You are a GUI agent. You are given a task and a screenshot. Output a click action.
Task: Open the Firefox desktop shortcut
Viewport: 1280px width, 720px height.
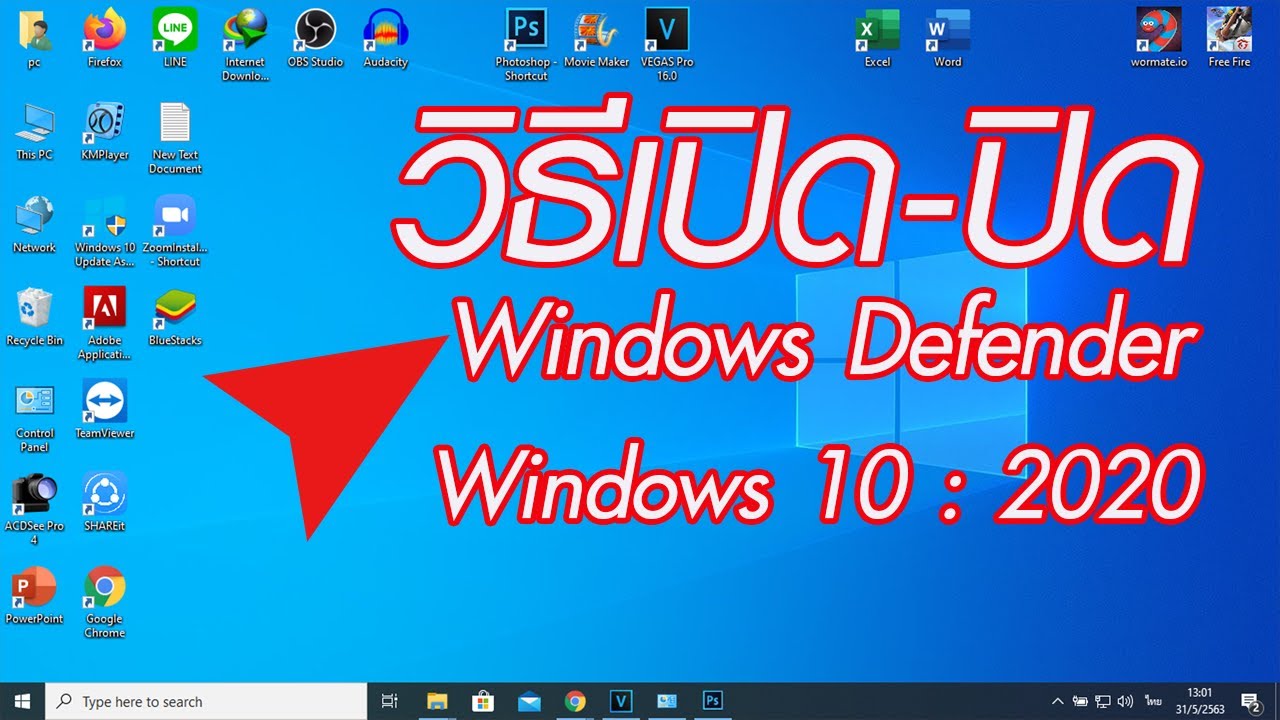pos(104,38)
